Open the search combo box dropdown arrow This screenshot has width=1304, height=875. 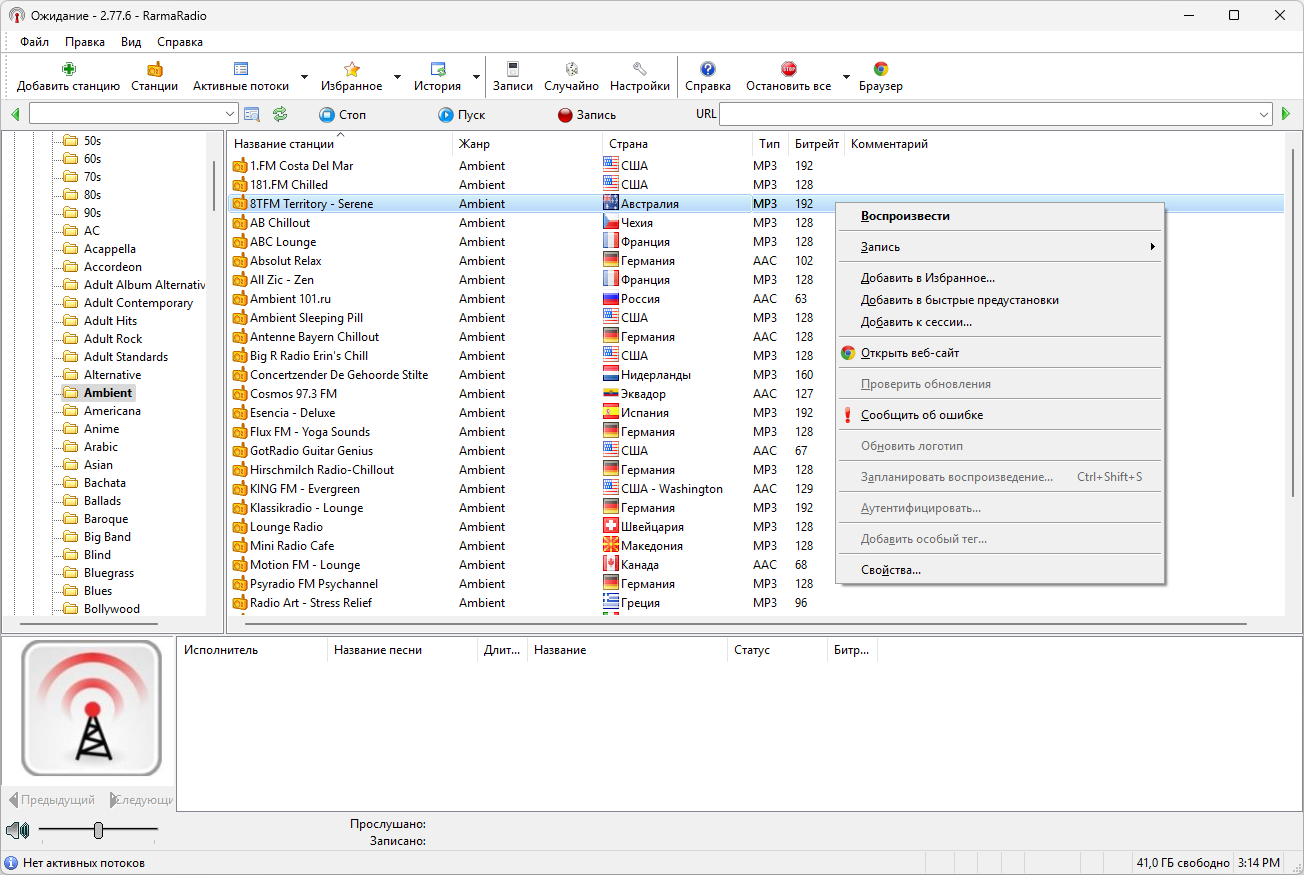coord(231,114)
